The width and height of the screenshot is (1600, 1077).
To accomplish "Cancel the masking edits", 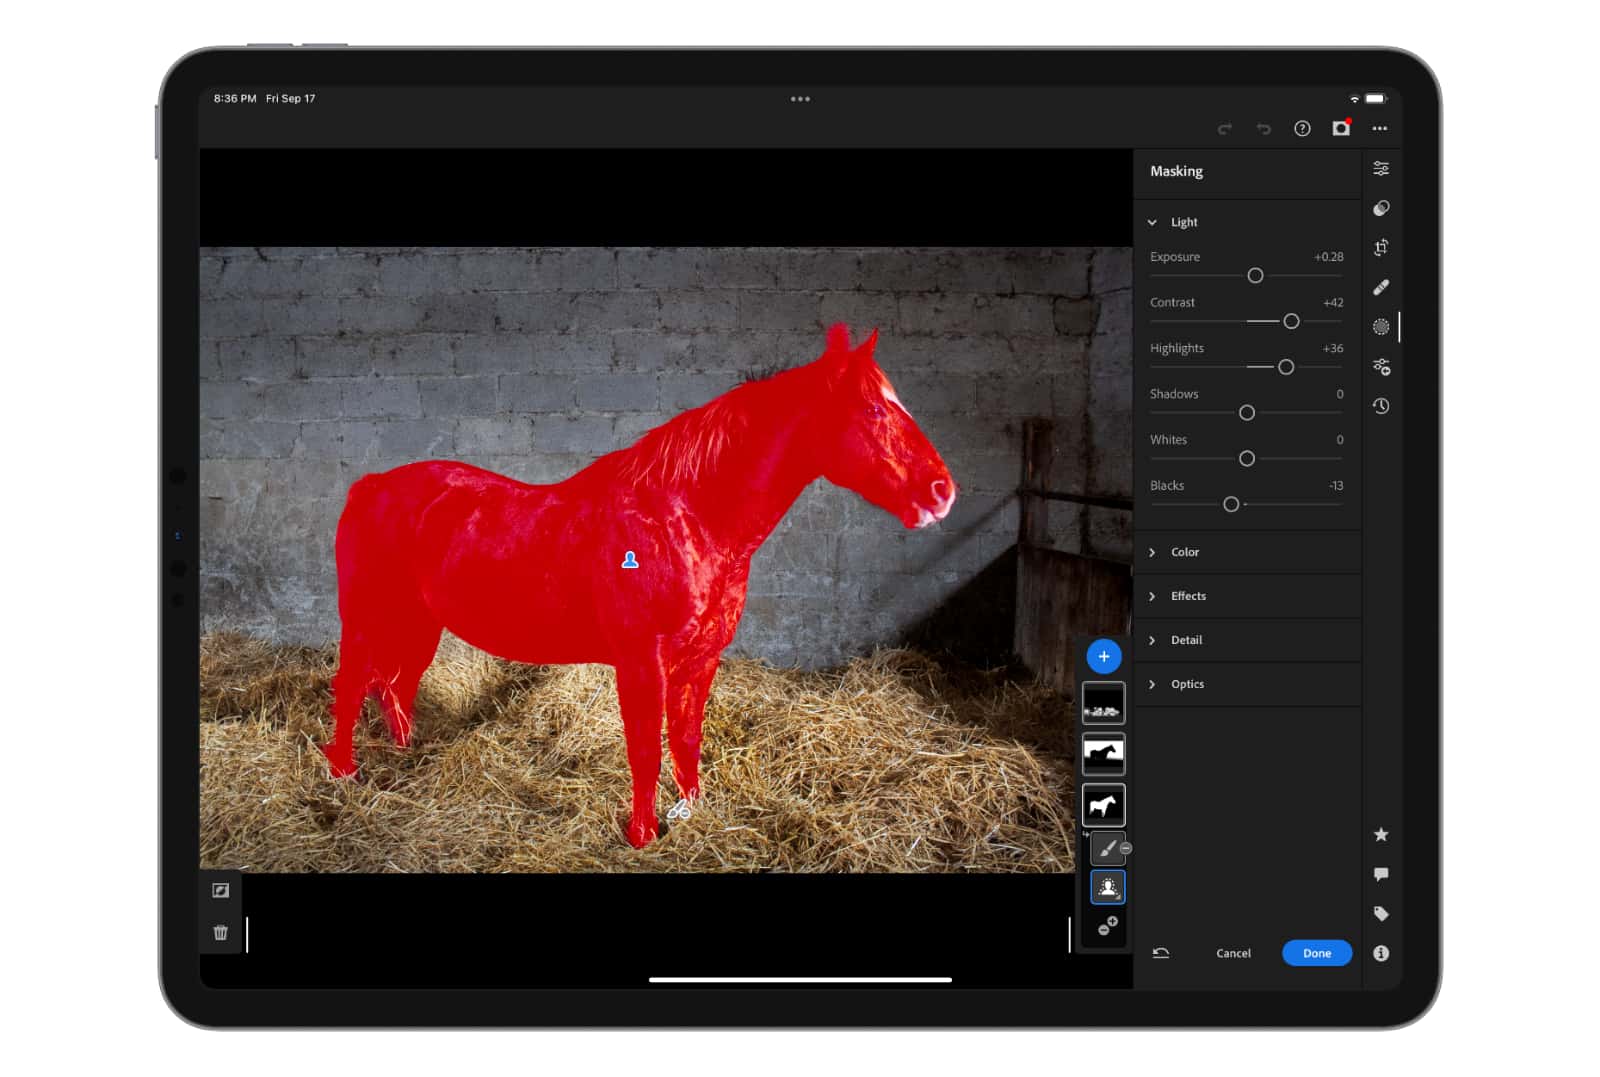I will pyautogui.click(x=1233, y=953).
